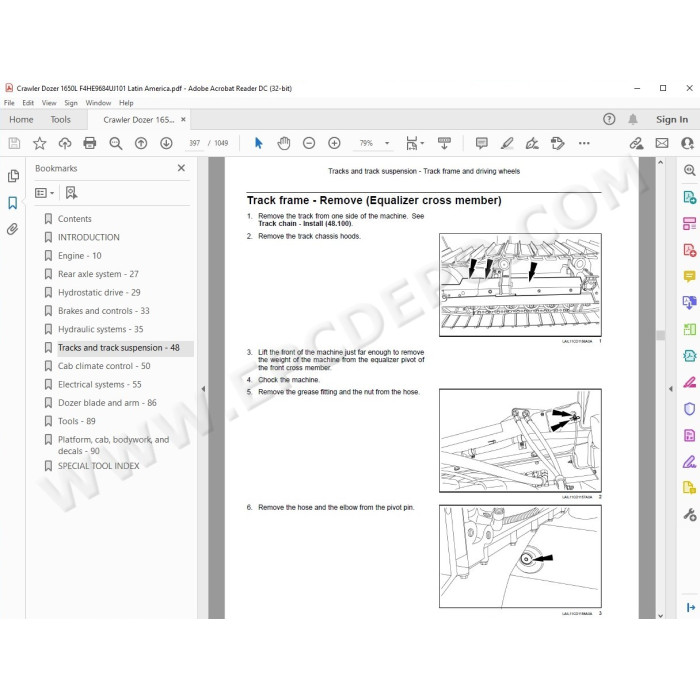
Task: Open the Help question mark icon
Action: [x=609, y=119]
